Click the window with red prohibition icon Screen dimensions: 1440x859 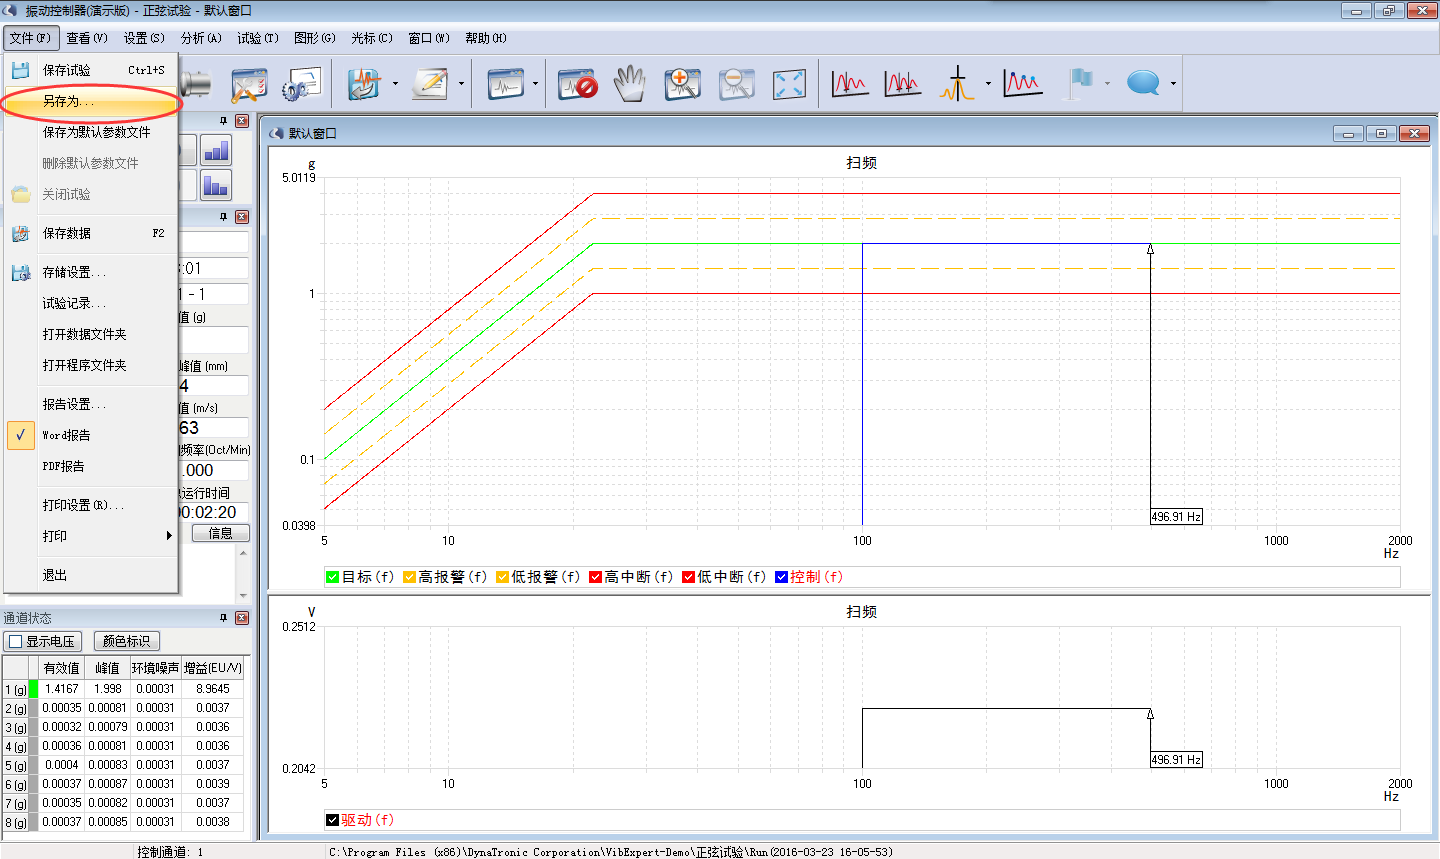click(x=577, y=84)
